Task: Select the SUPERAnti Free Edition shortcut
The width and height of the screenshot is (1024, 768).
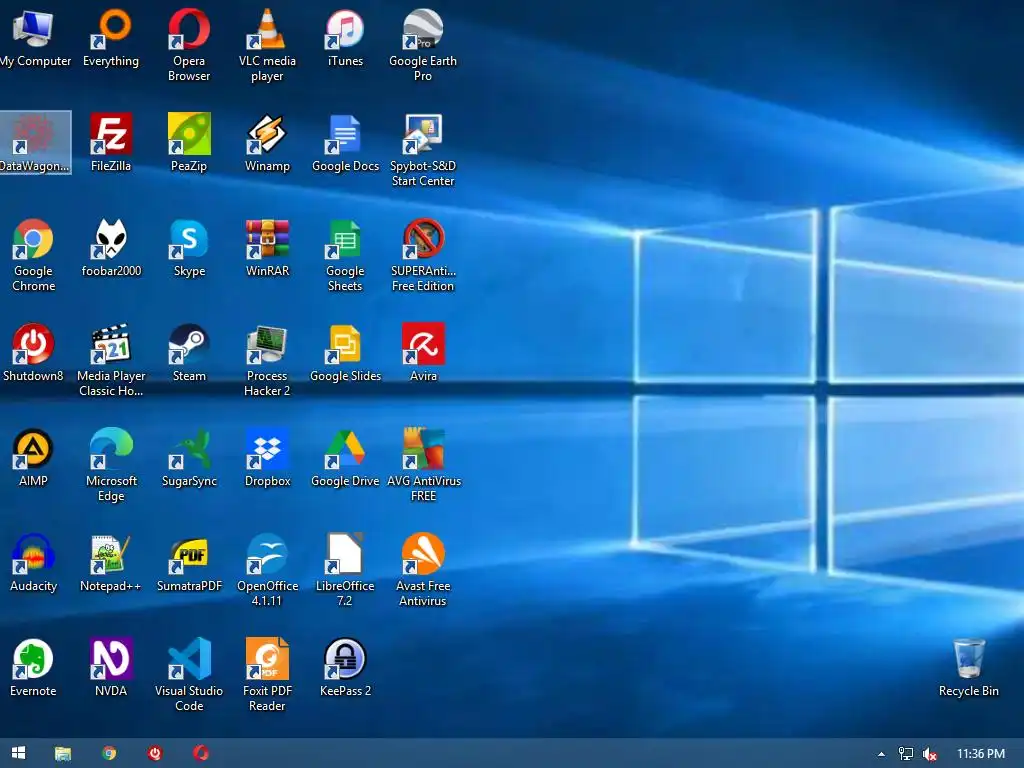Action: tap(423, 255)
